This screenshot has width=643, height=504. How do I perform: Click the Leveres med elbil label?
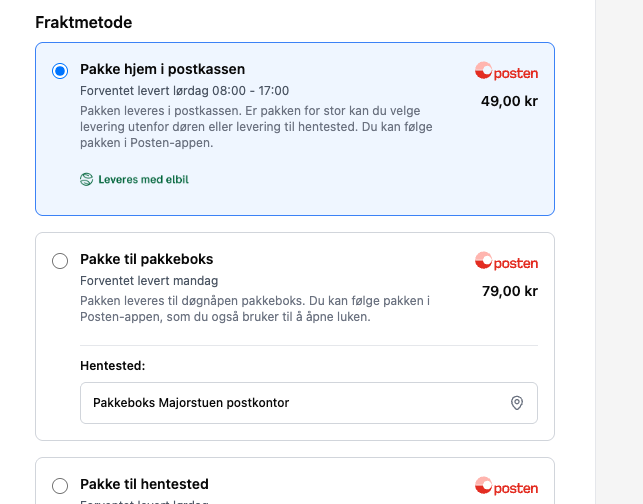pos(143,180)
